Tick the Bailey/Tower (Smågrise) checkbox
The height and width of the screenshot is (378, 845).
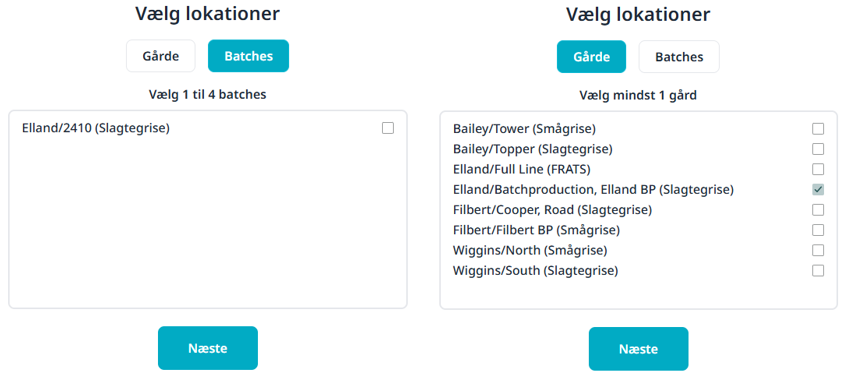[x=818, y=129]
